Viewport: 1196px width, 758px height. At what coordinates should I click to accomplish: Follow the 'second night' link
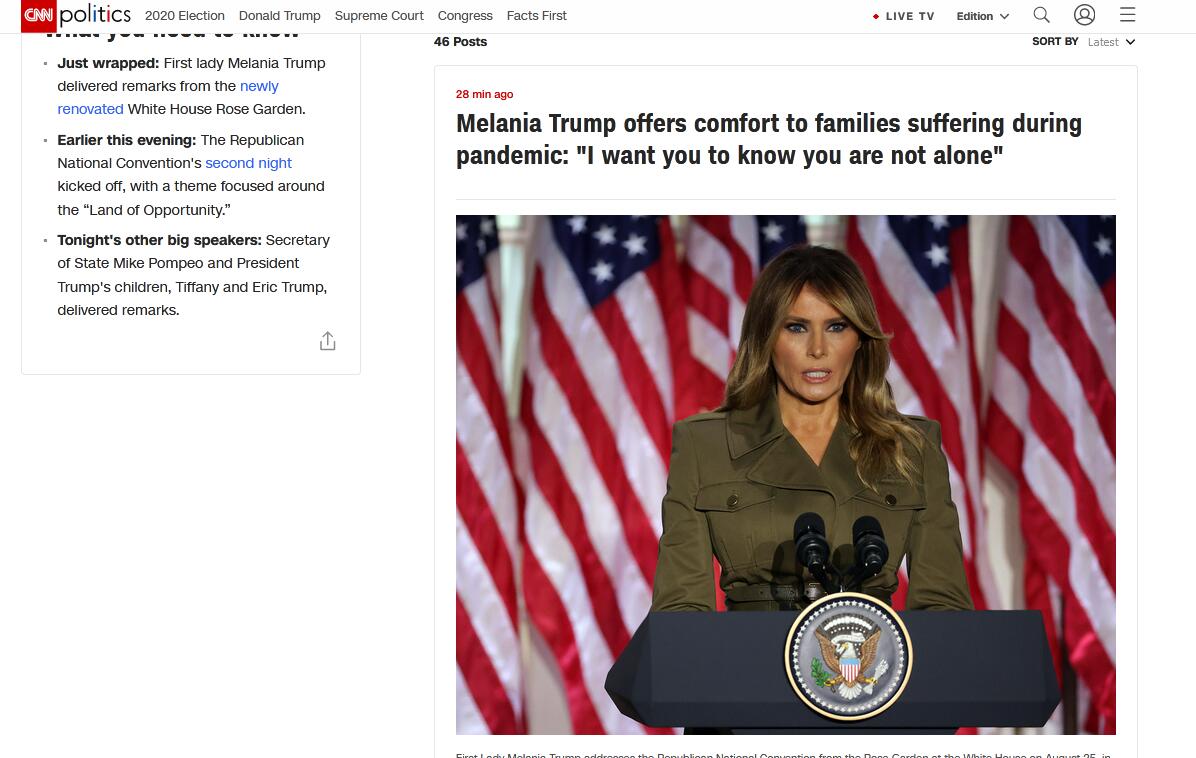tap(249, 163)
